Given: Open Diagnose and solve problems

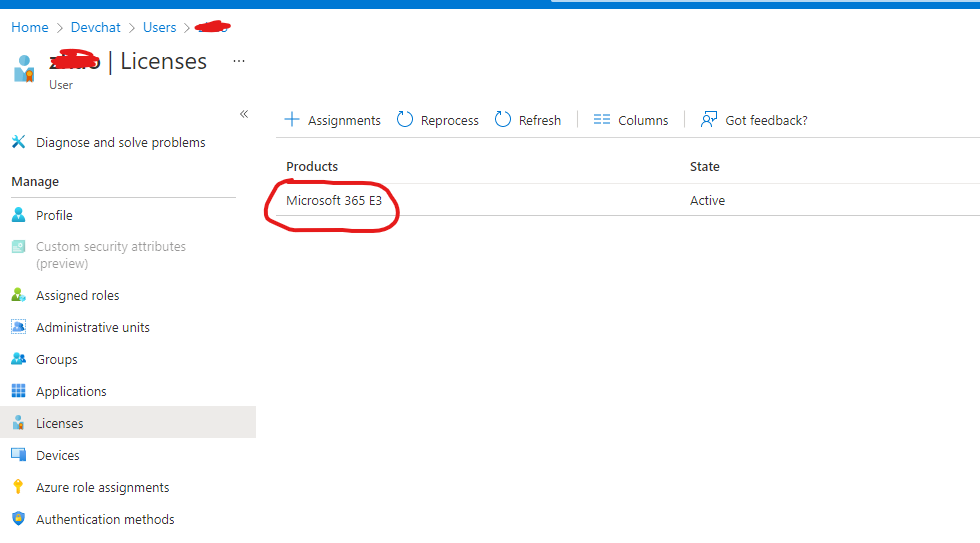Looking at the screenshot, I should pyautogui.click(x=121, y=142).
